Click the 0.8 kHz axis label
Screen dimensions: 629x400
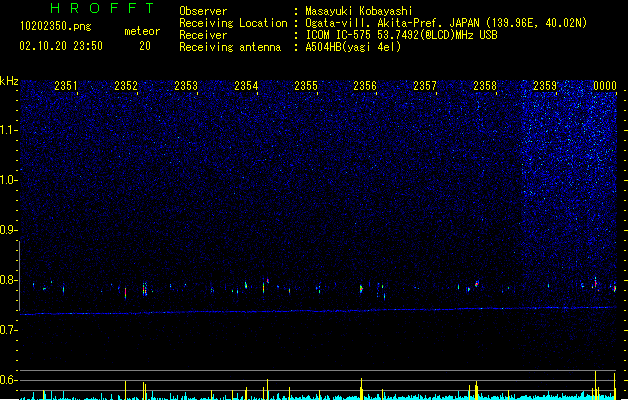pos(9,280)
